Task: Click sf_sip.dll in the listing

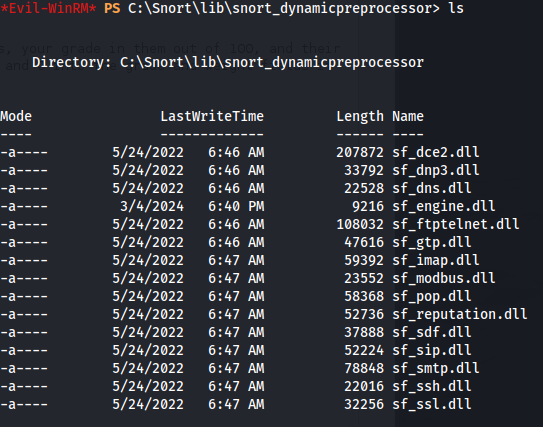Action: coord(431,350)
